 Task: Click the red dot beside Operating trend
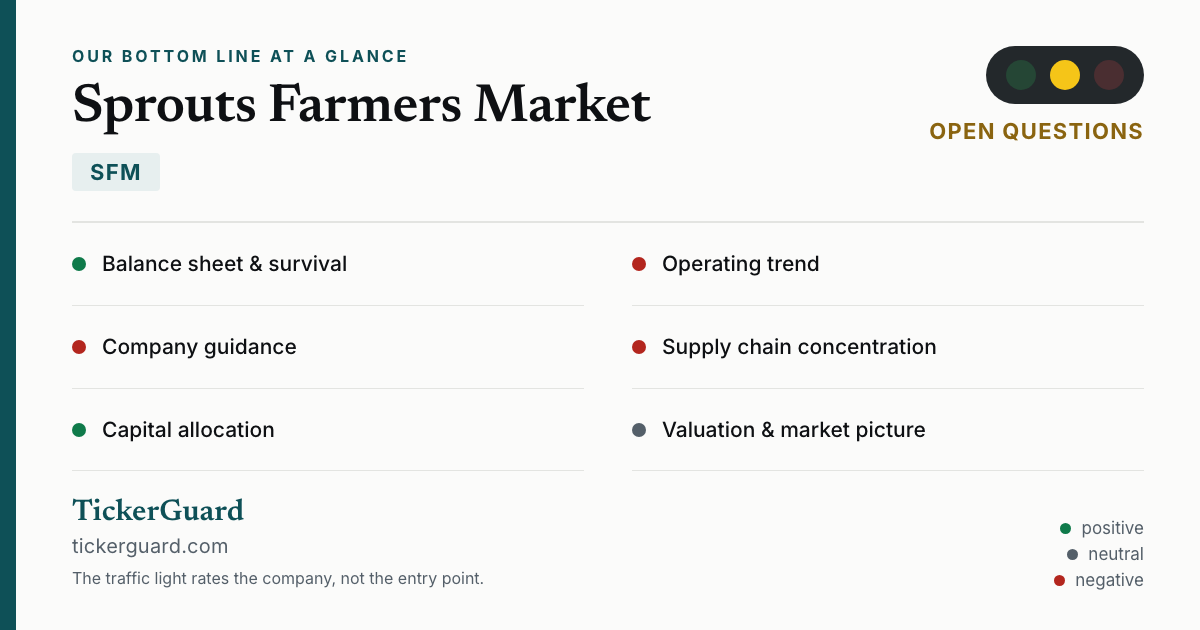[639, 264]
